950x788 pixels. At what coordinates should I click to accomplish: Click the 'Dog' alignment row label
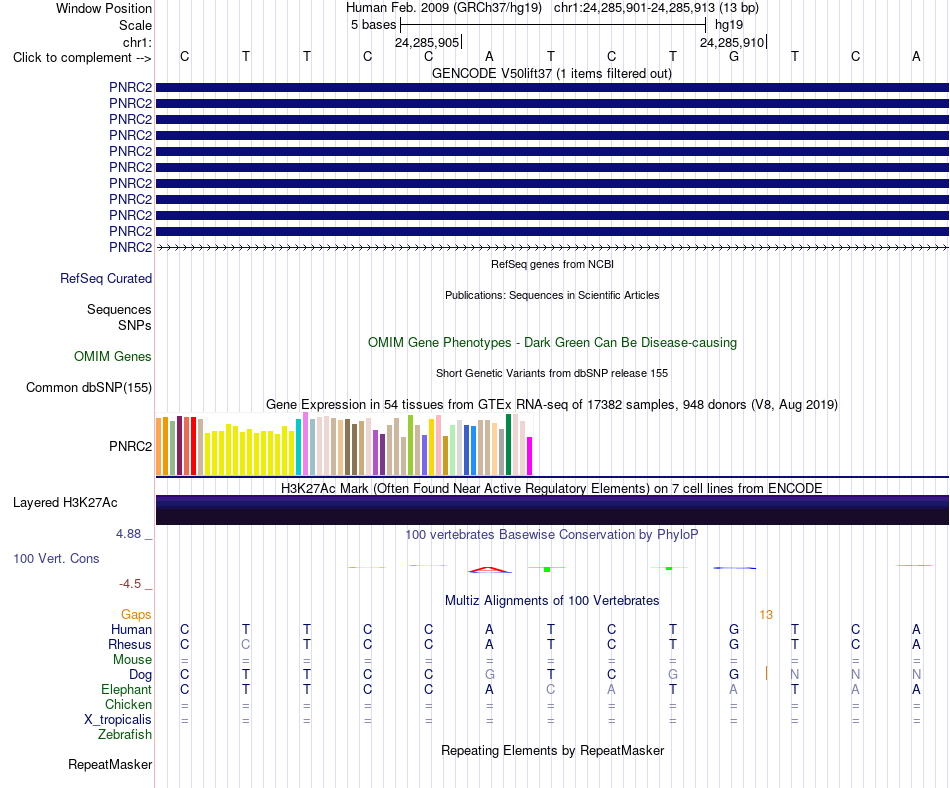pyautogui.click(x=140, y=675)
